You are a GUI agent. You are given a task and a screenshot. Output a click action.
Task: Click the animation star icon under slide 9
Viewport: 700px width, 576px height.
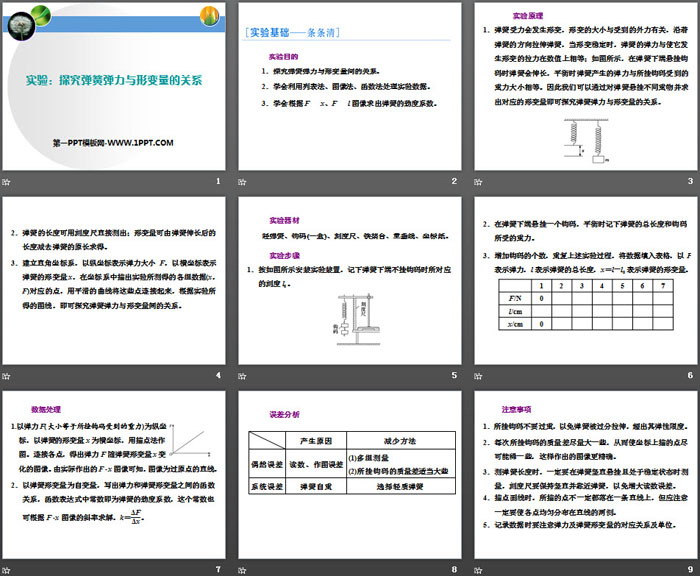[480, 570]
